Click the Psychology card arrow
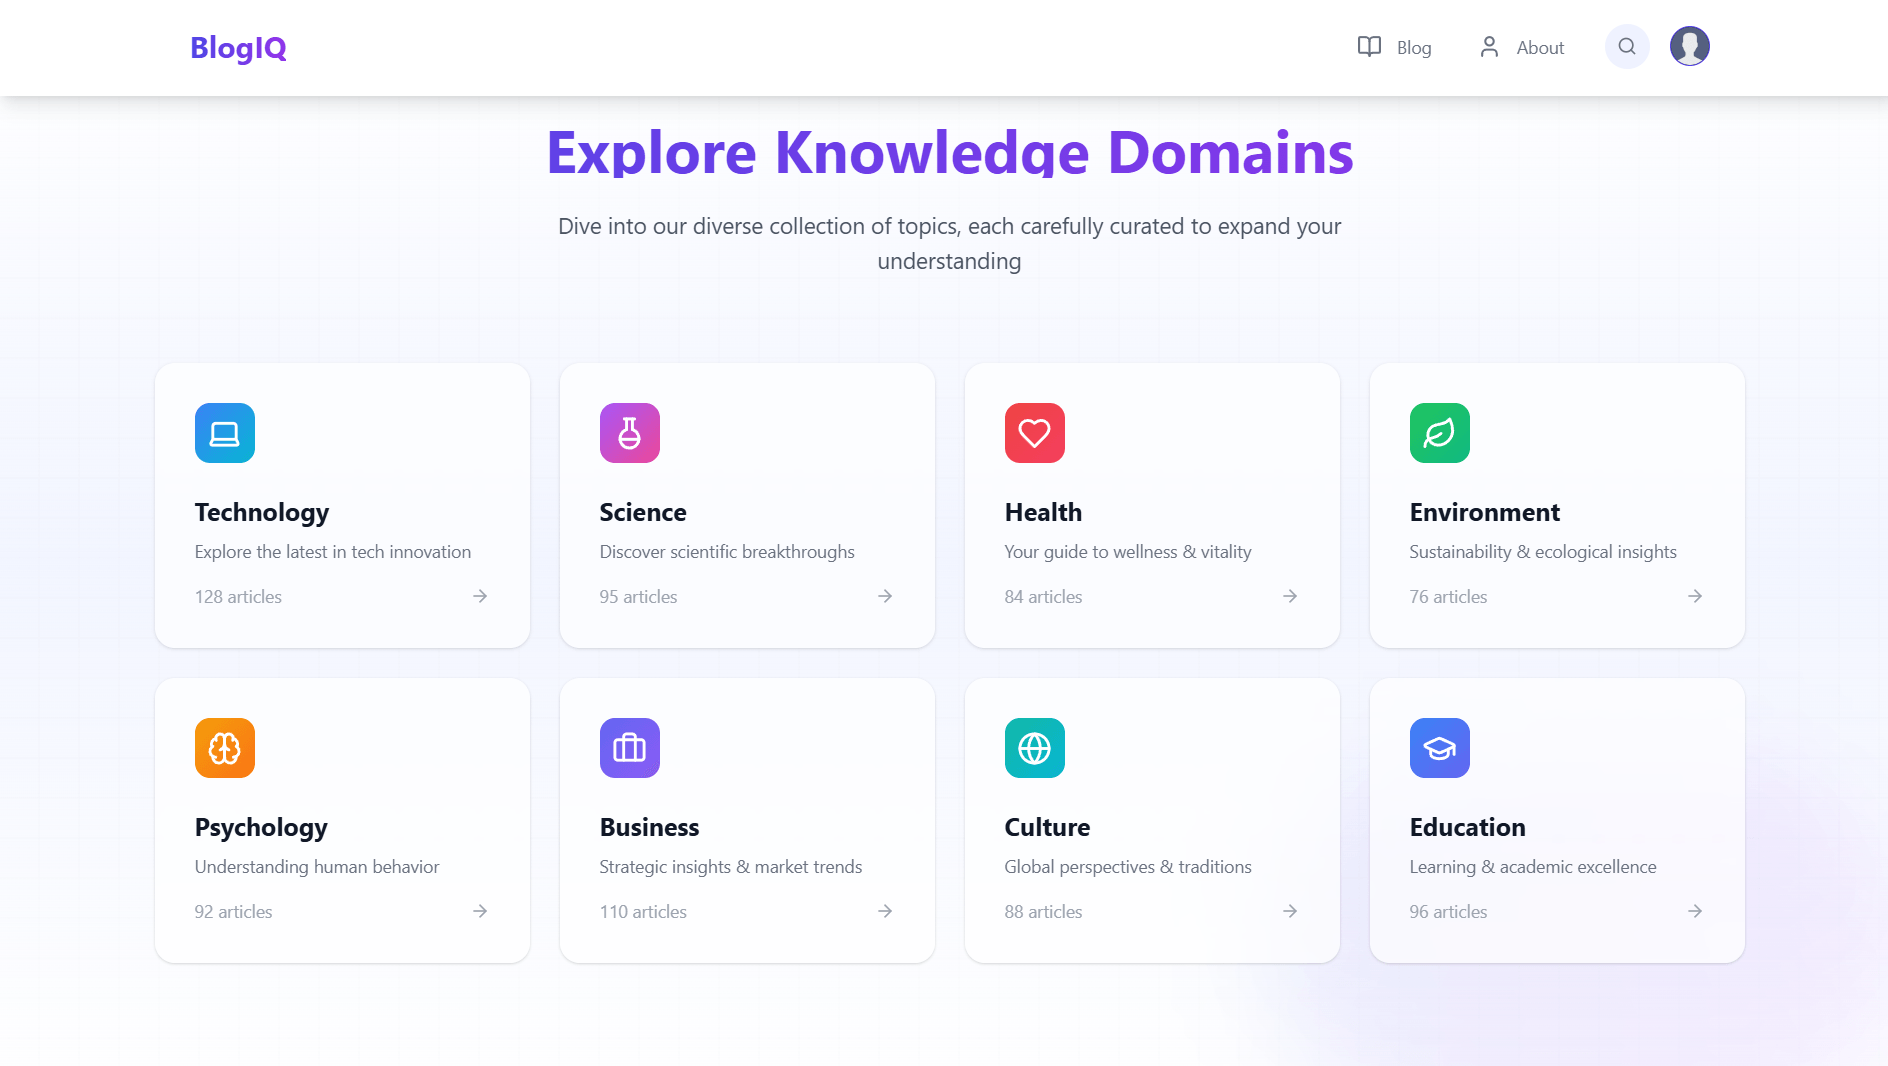This screenshot has width=1888, height=1066. (x=480, y=911)
